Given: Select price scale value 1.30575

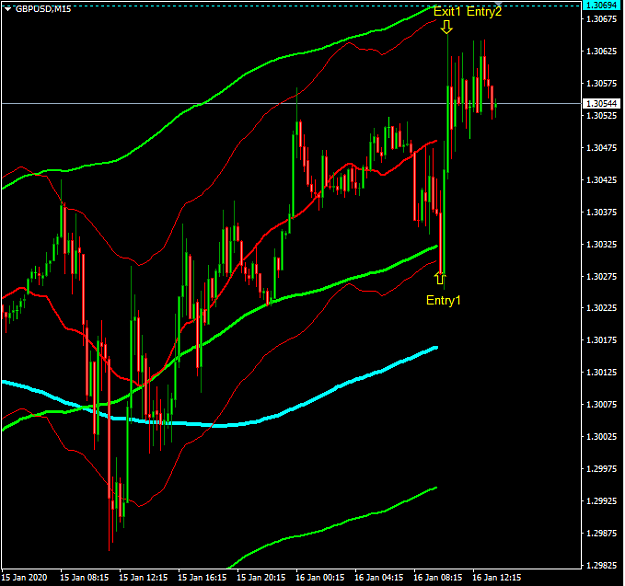Looking at the screenshot, I should coord(601,83).
